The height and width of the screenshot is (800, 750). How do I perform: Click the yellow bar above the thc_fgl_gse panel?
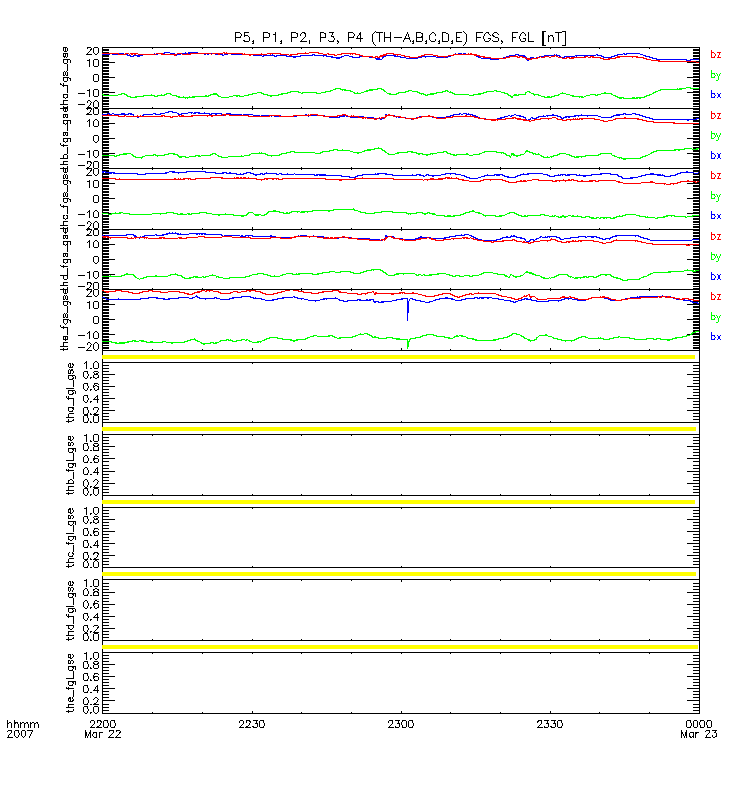point(399,502)
